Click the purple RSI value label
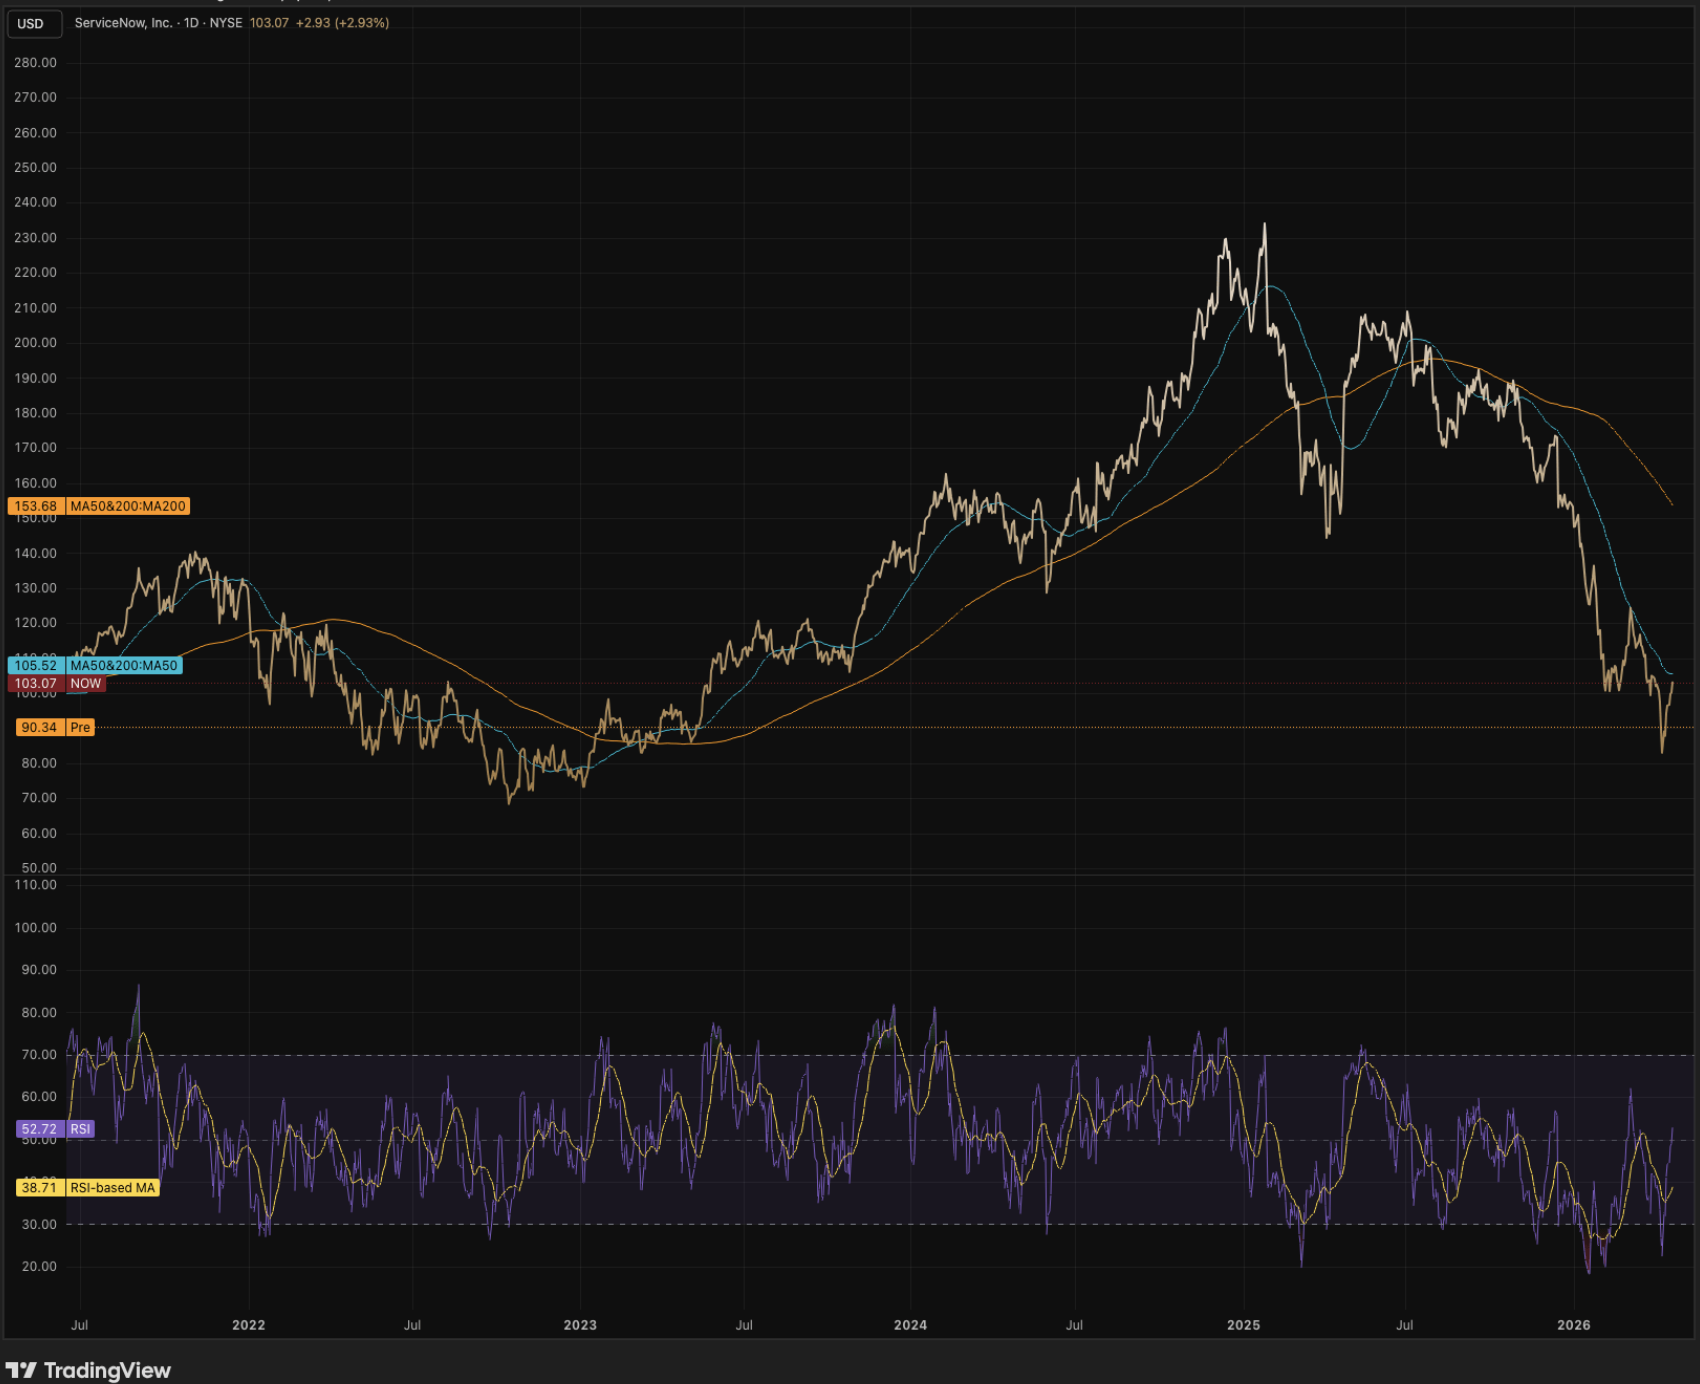 tap(55, 1129)
